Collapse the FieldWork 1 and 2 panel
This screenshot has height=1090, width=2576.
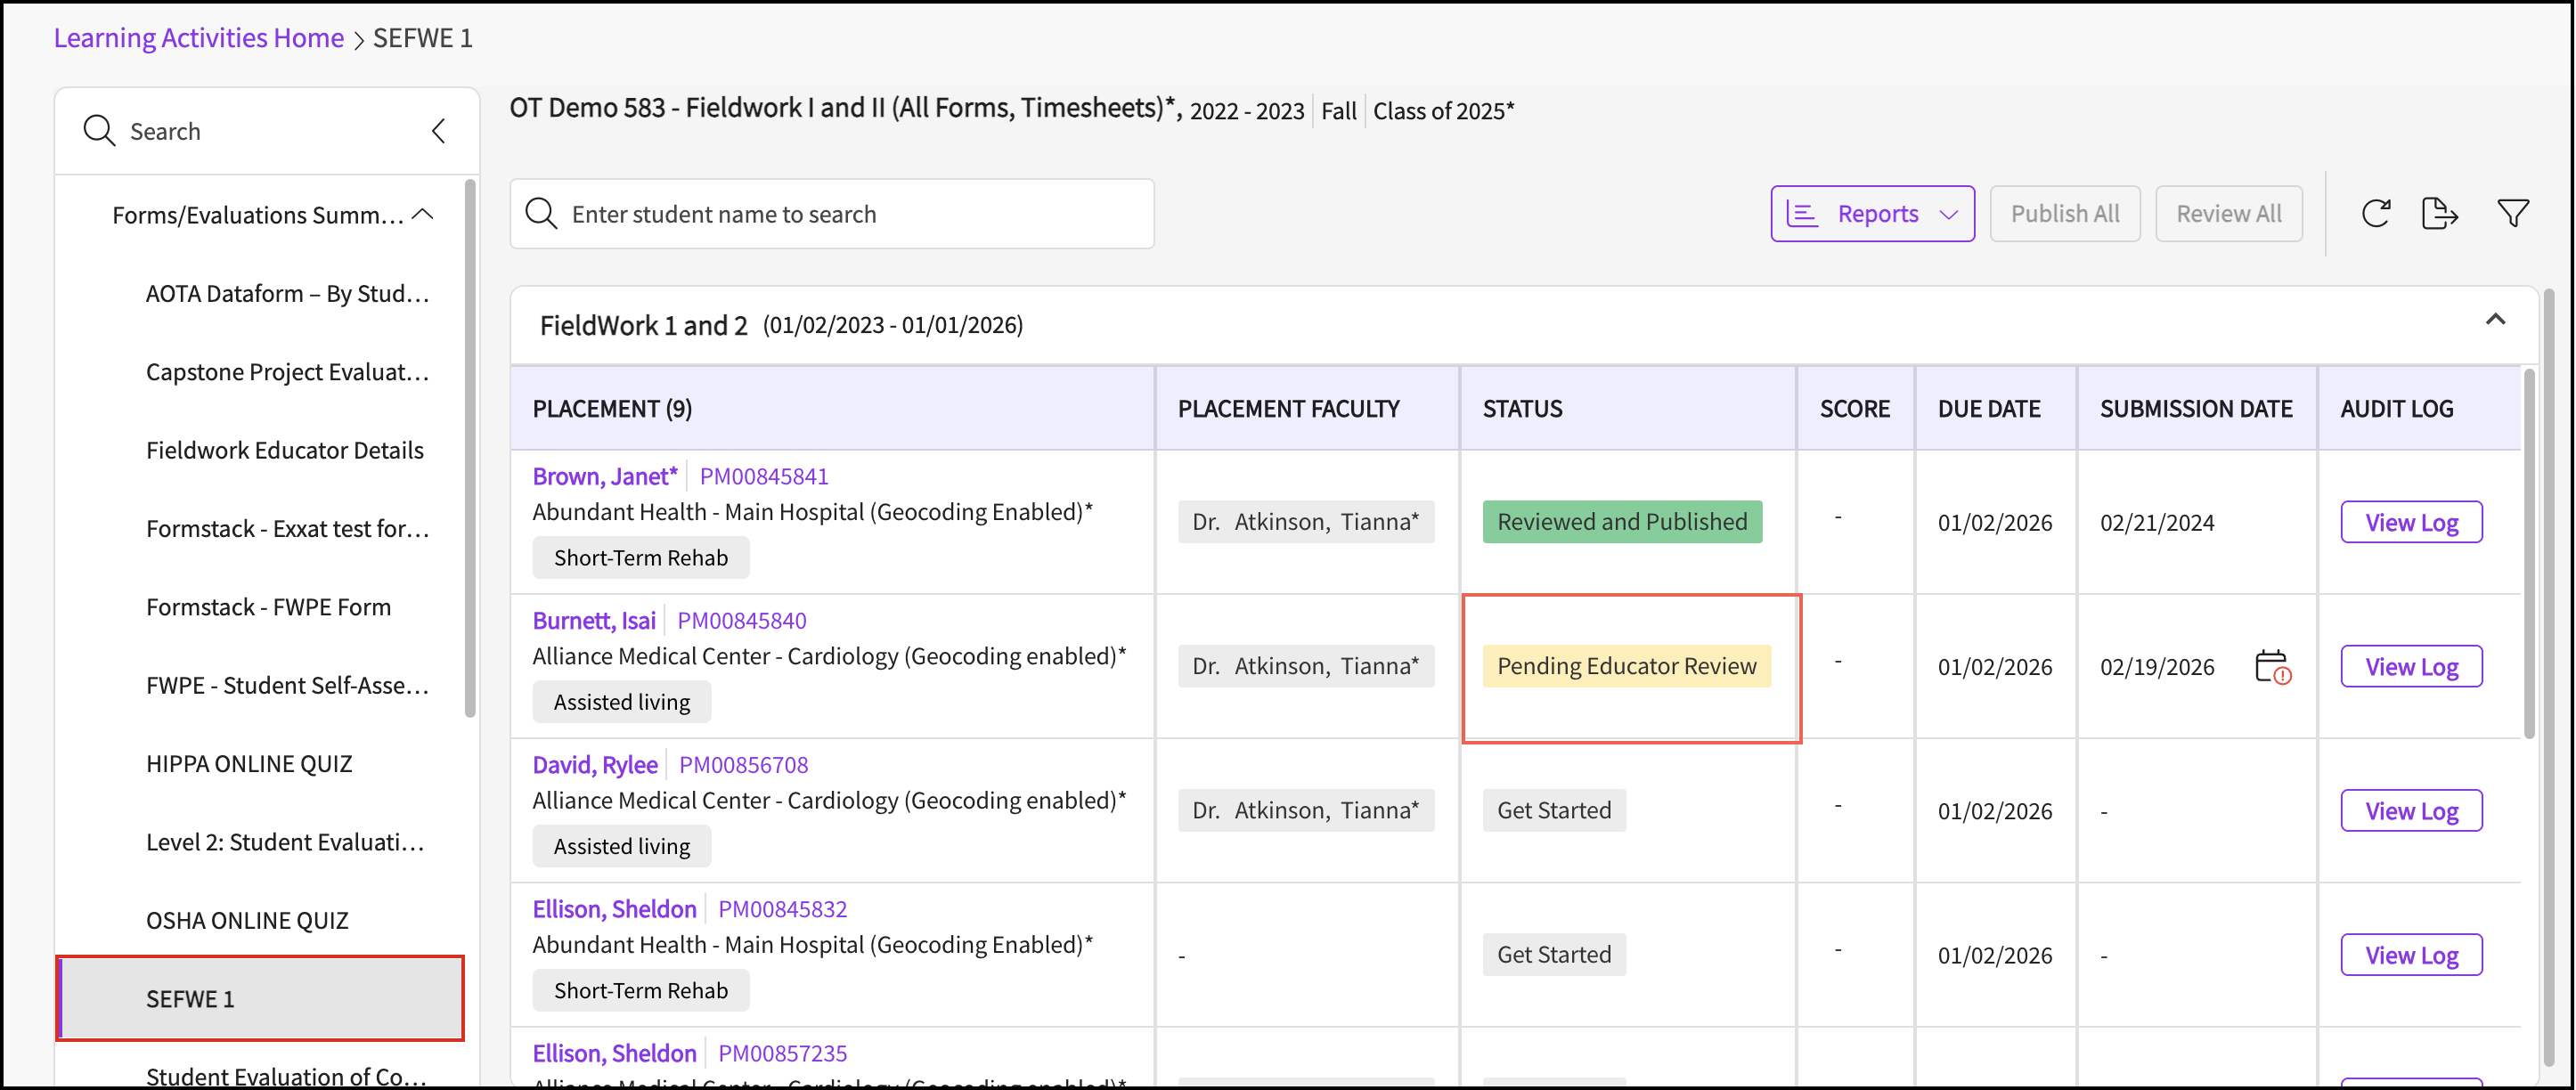(x=2495, y=320)
